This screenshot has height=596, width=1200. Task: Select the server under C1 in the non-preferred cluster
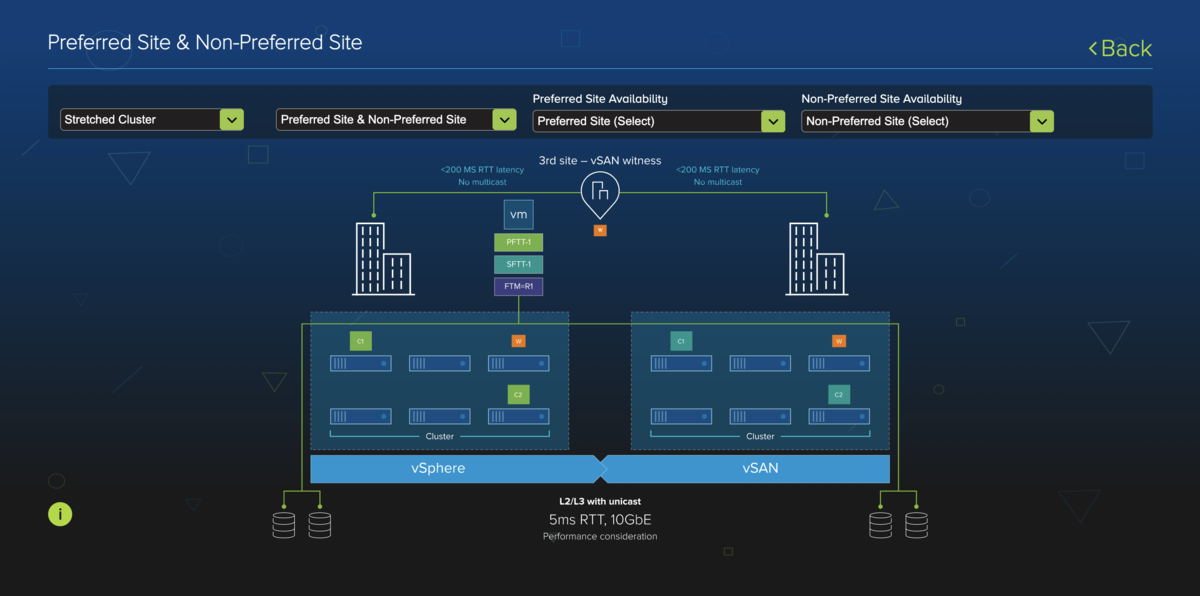coord(681,364)
